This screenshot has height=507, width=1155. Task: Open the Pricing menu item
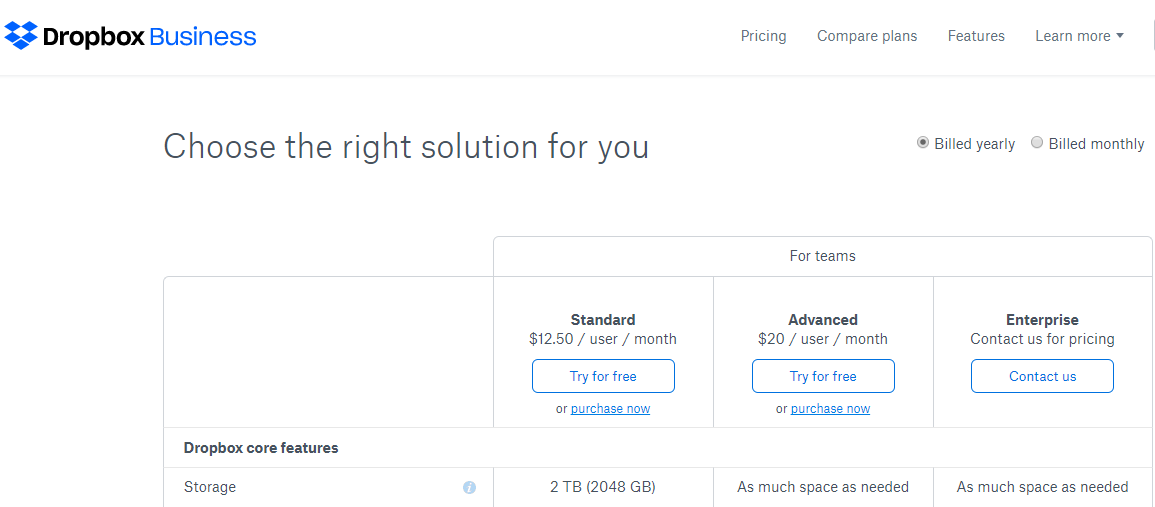(x=763, y=36)
